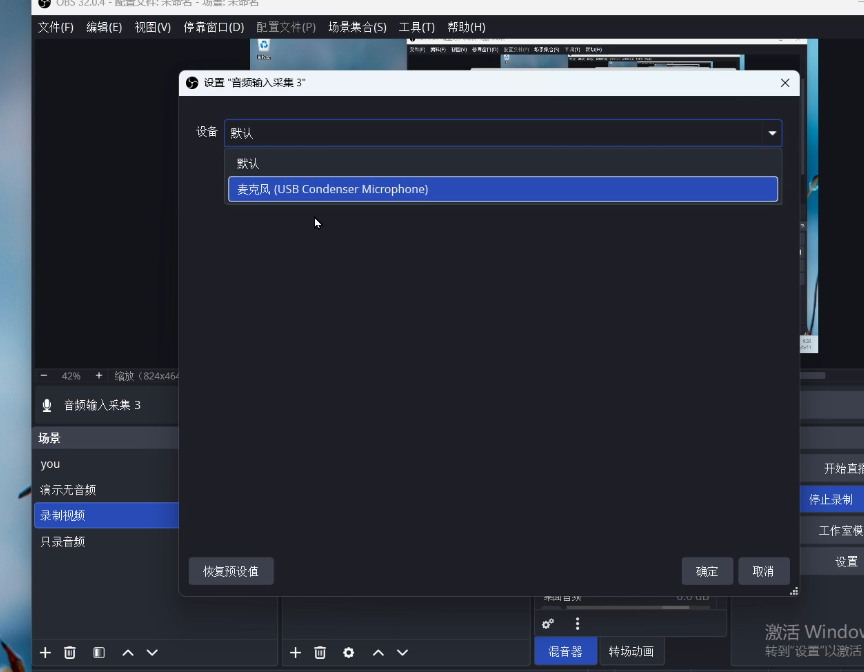Click the 恢复预设值 button
Screen dimensions: 864x672
[x=231, y=571]
